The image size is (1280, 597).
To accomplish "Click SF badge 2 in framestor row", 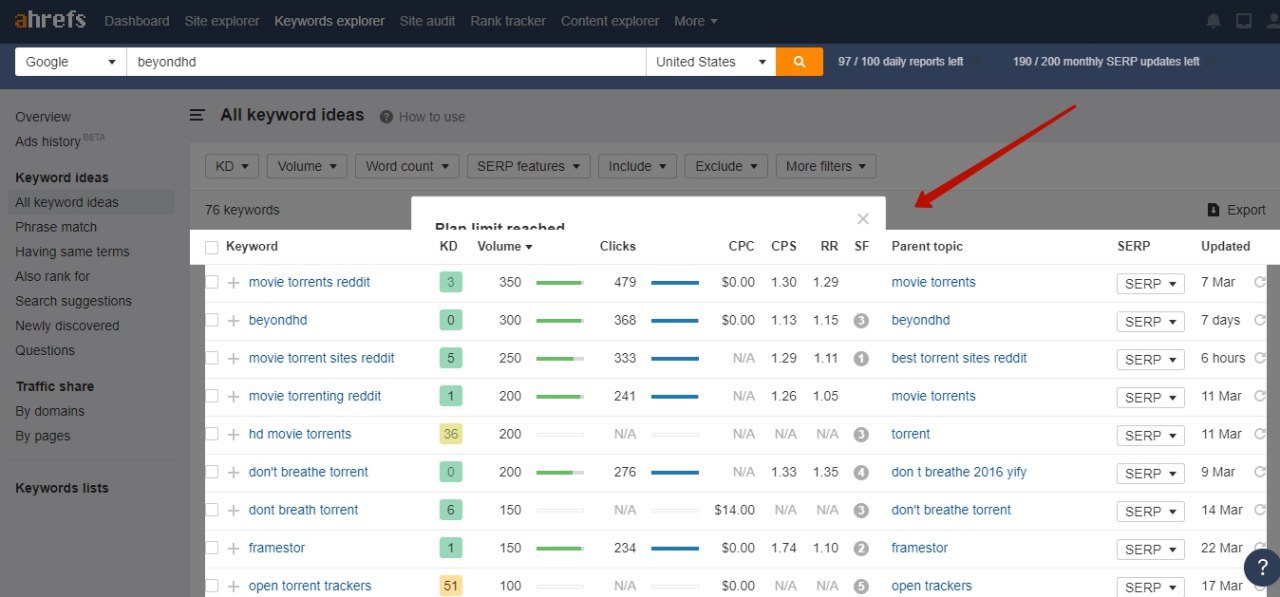I will [x=861, y=549].
